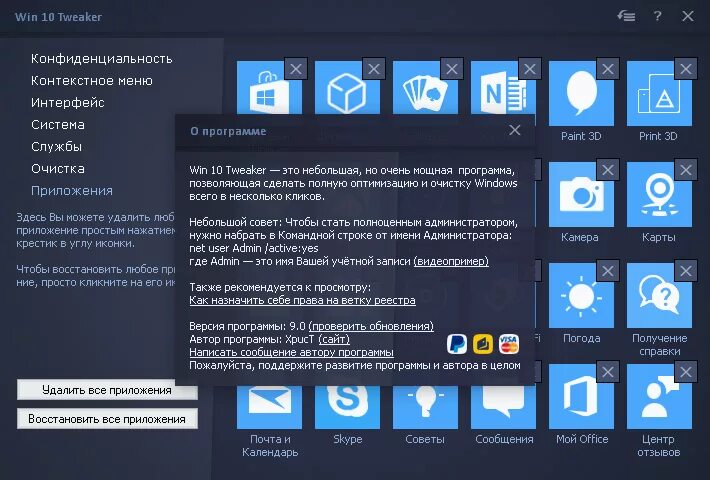710x480 pixels.
Task: Click the Почта и Календарь app tile
Action: (269, 407)
